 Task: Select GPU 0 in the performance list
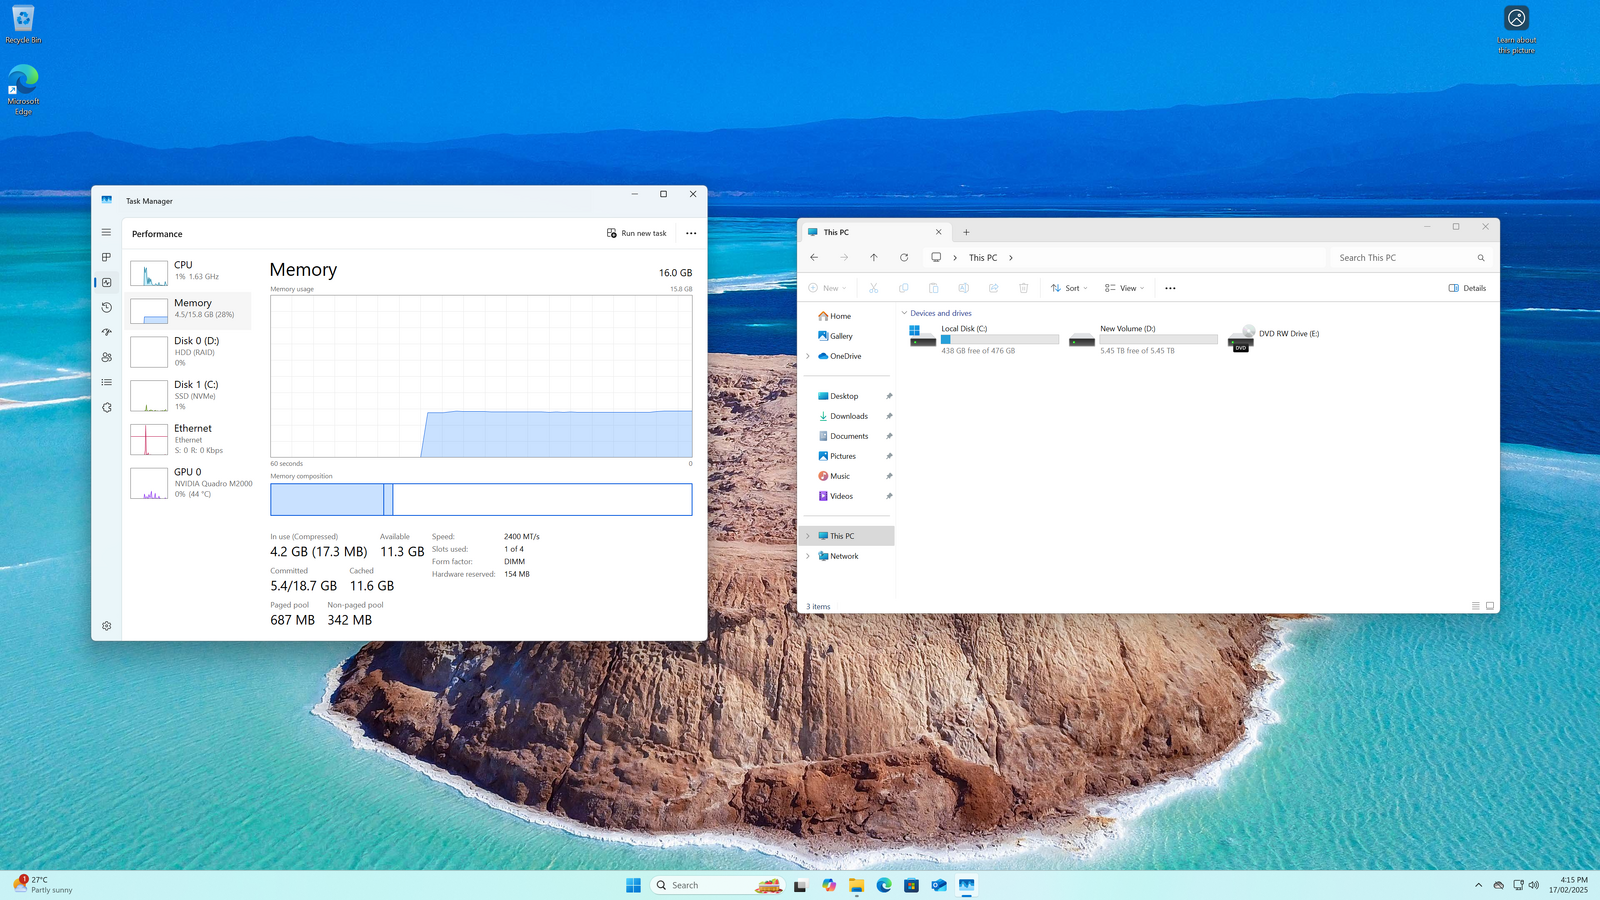pos(189,483)
